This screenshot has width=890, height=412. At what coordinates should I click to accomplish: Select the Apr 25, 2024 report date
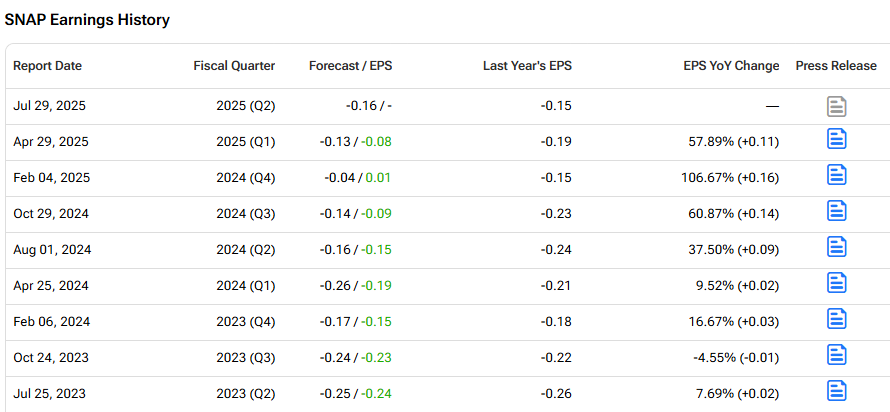pos(51,285)
